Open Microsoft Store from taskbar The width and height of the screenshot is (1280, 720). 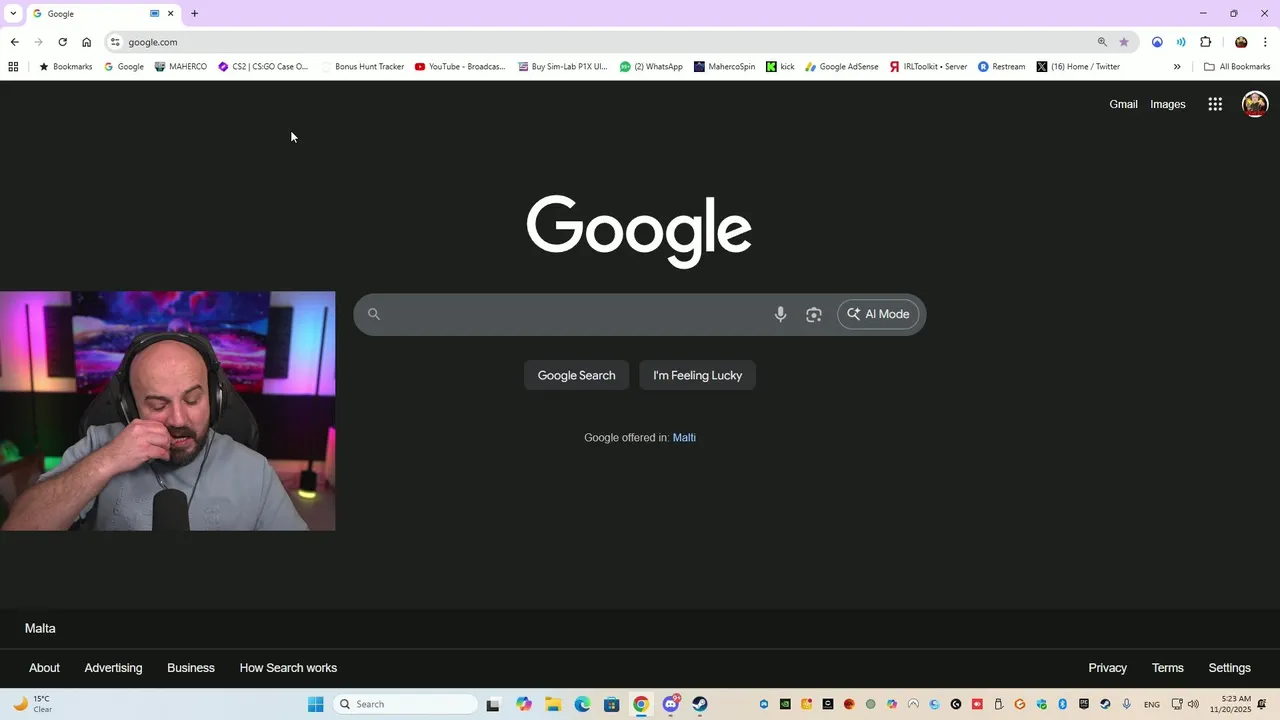coord(611,704)
